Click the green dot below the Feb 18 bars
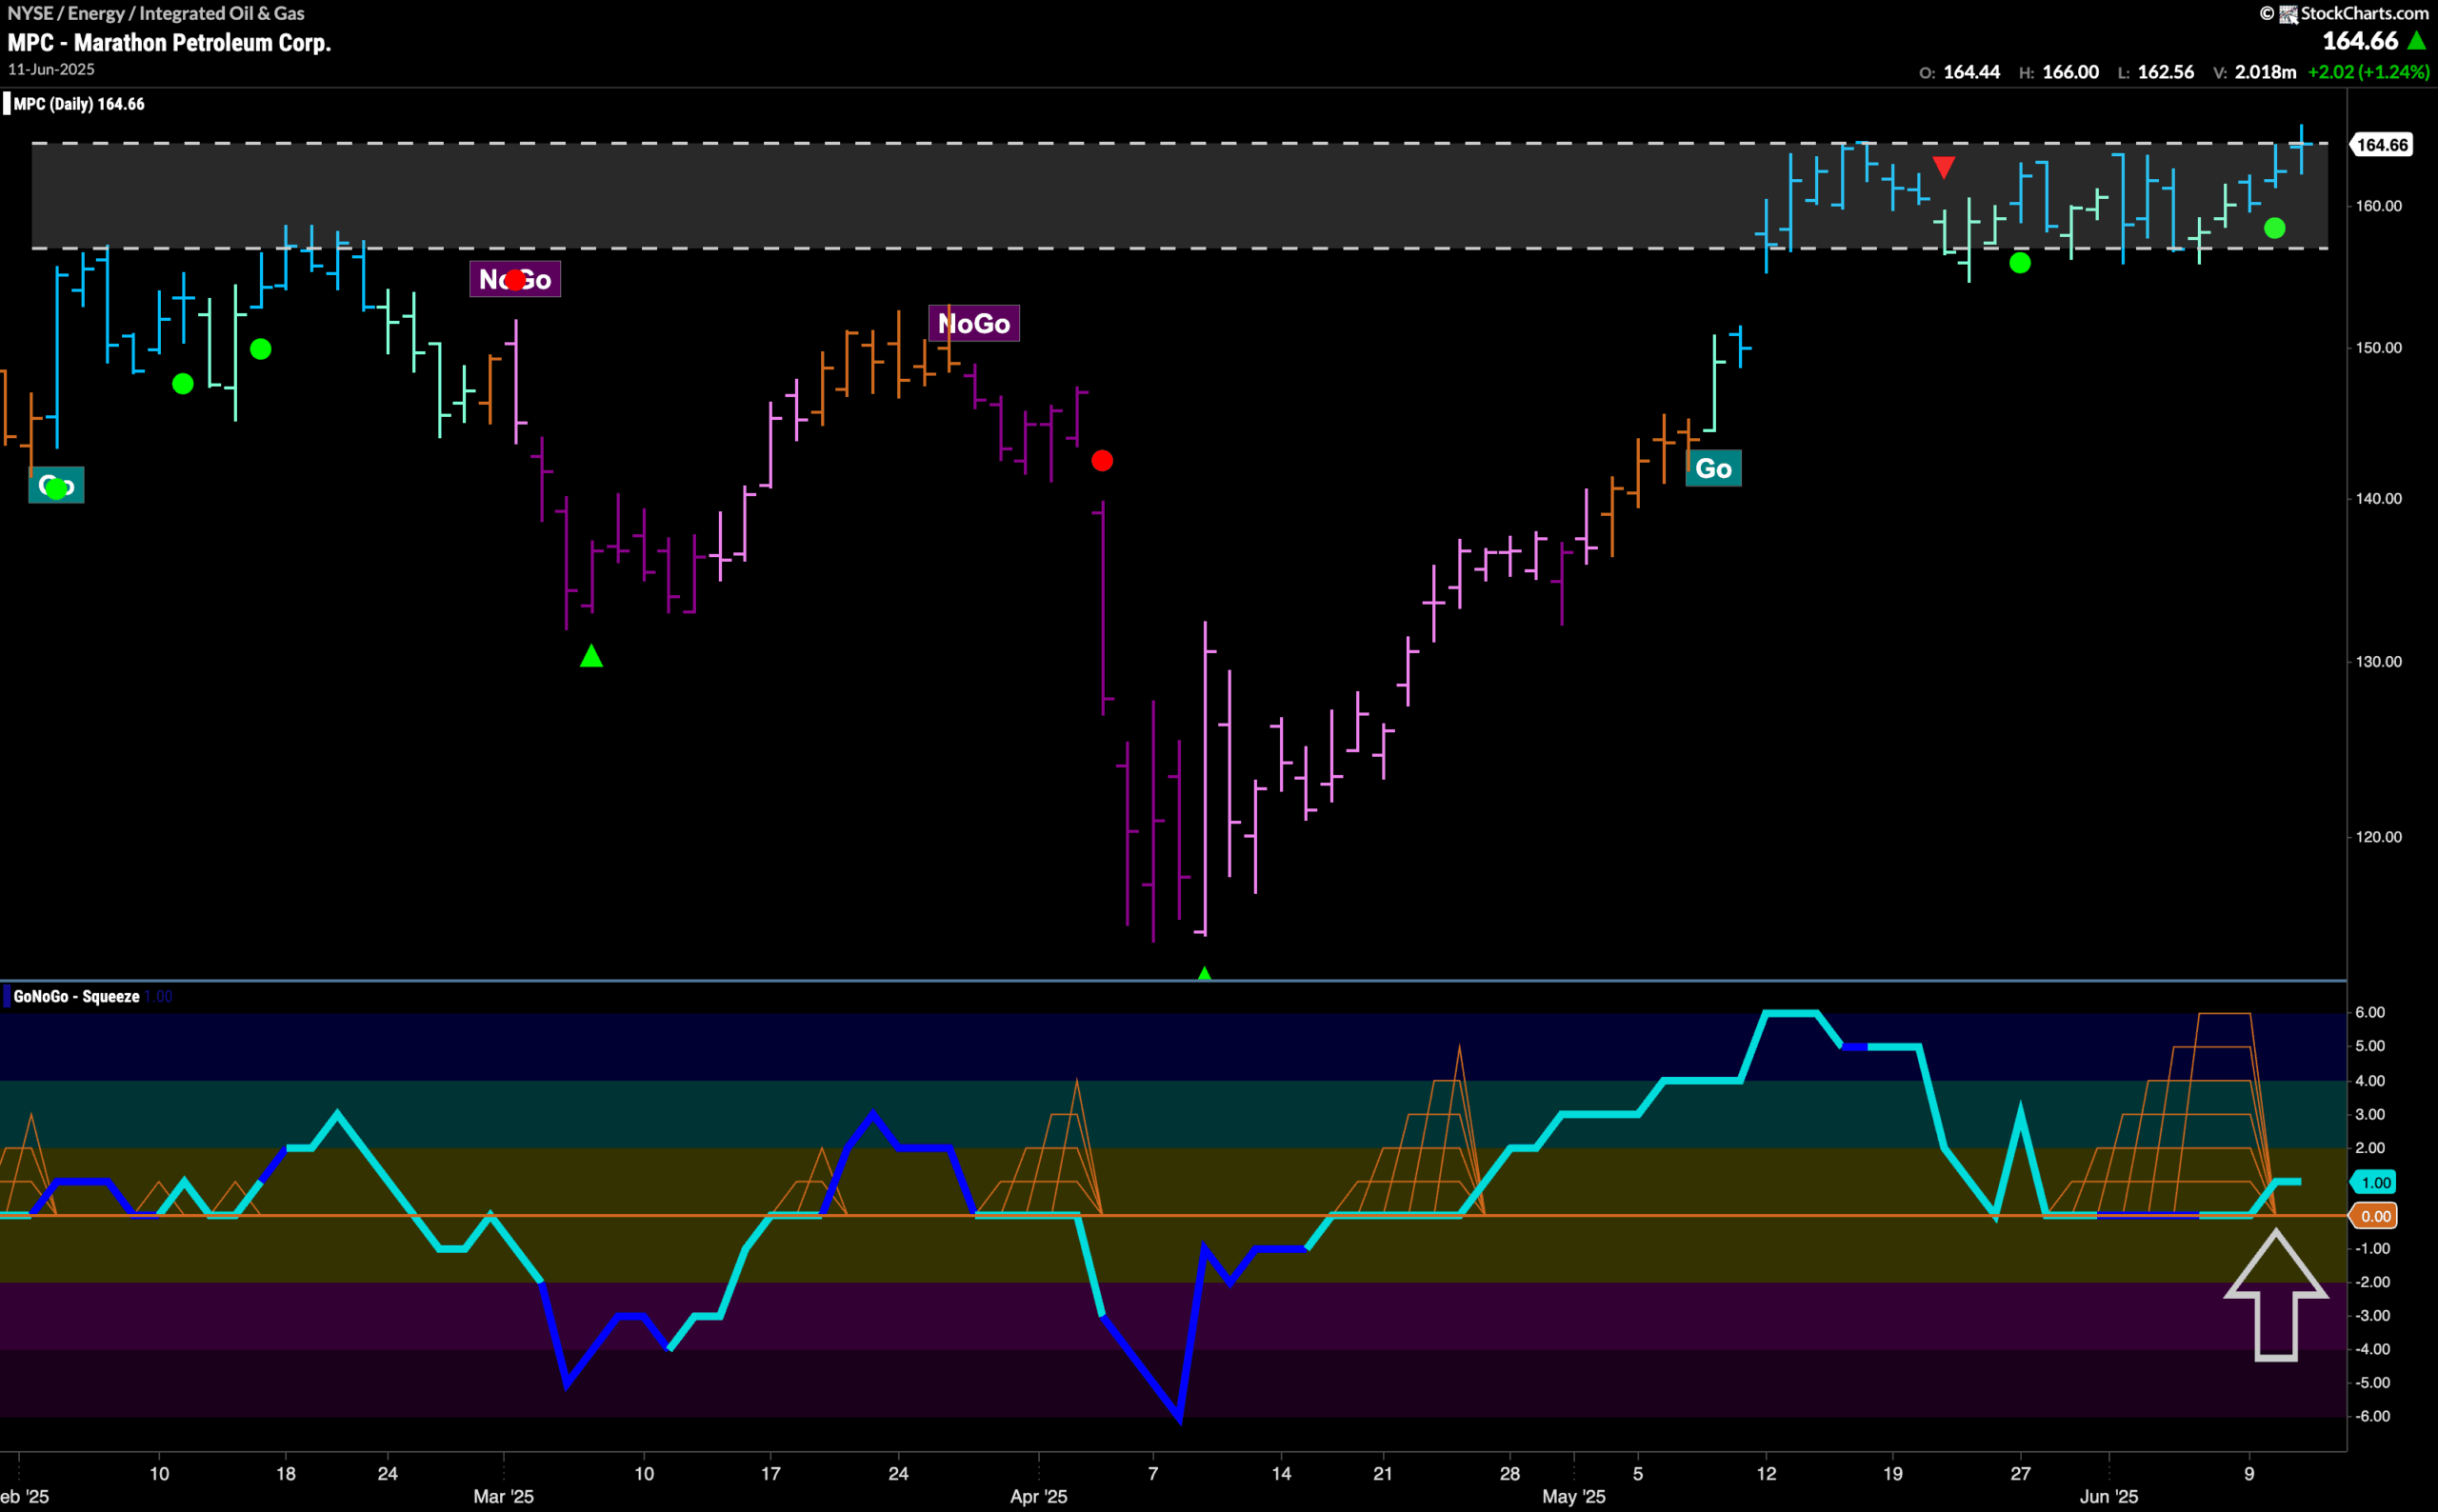This screenshot has height=1512, width=2438. [x=261, y=349]
